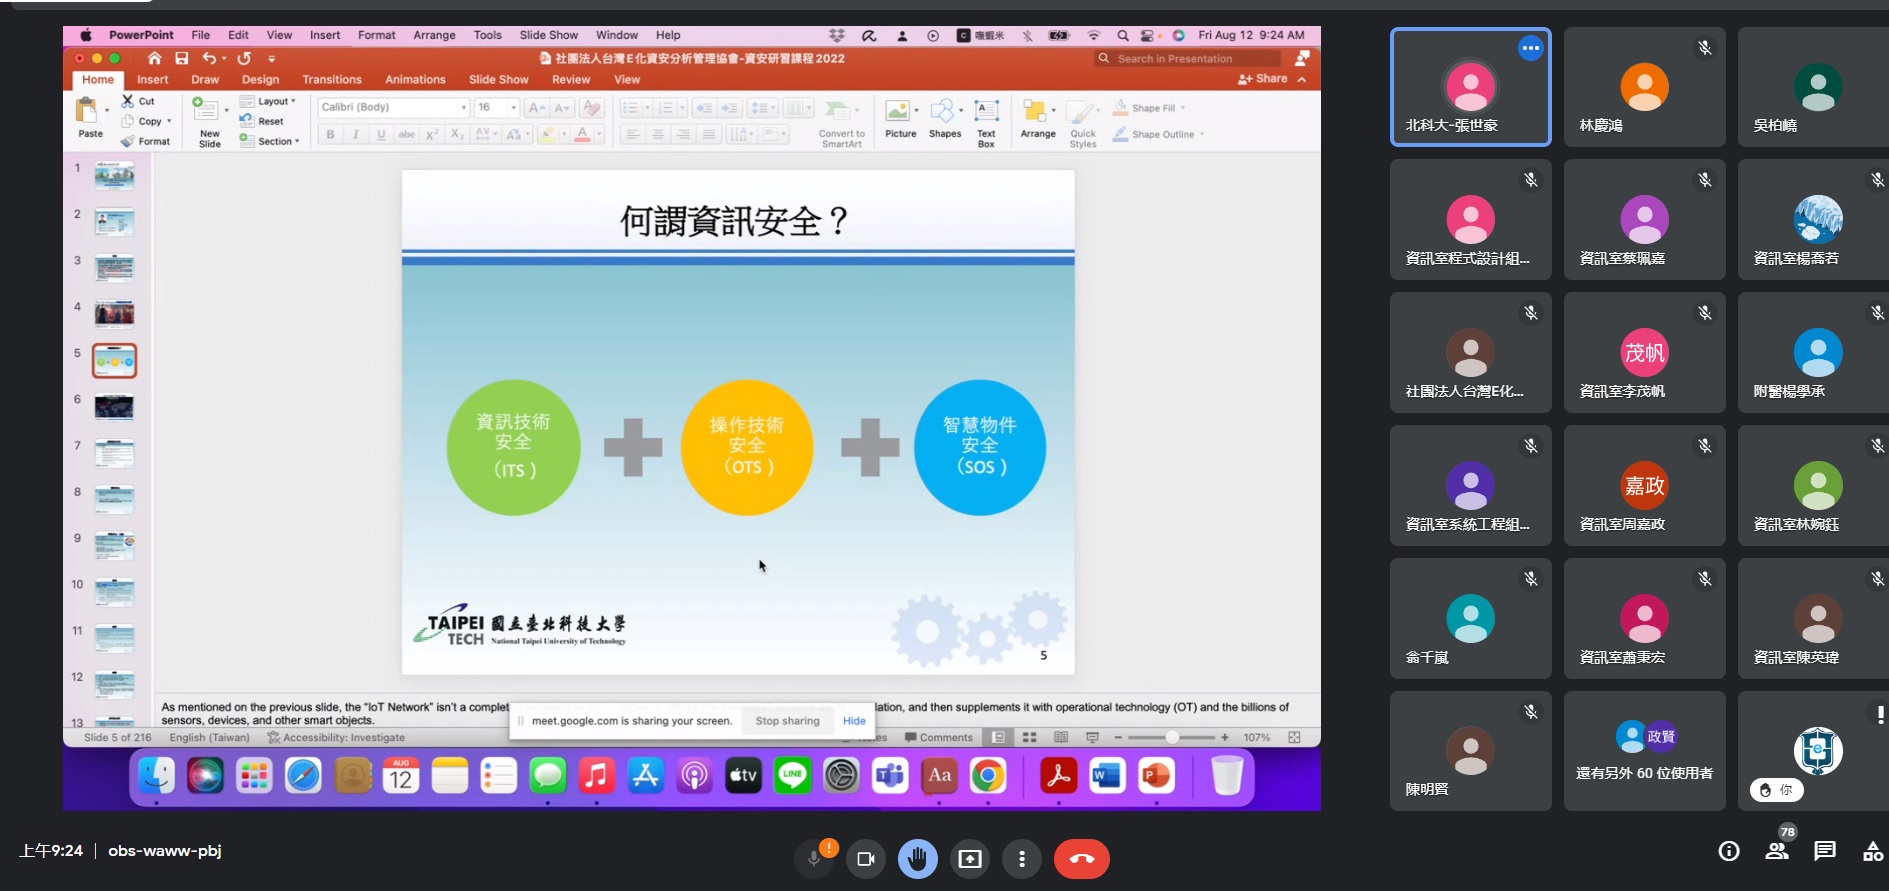The image size is (1889, 891).
Task: Open the Transitions ribbon tab
Action: tap(332, 79)
